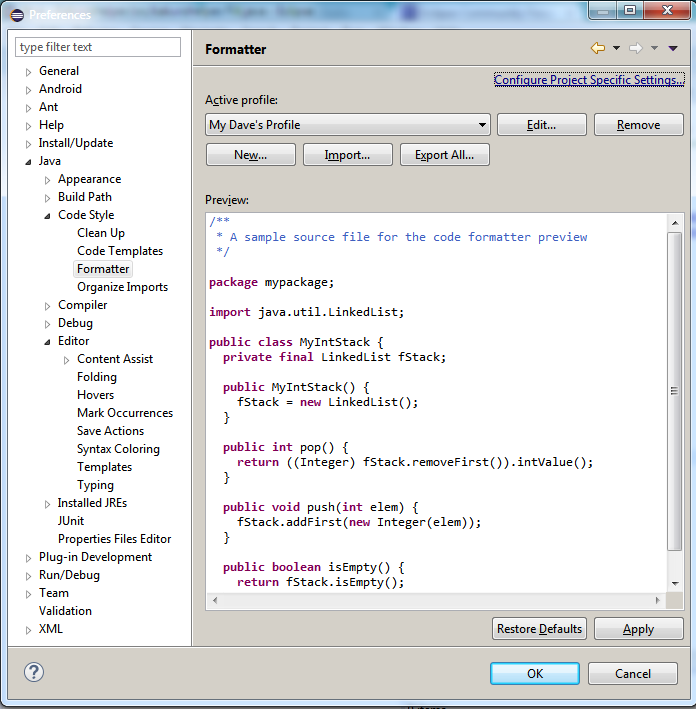The image size is (696, 709).
Task: Click the preview vertical scrollbar thumb
Action: [x=675, y=391]
